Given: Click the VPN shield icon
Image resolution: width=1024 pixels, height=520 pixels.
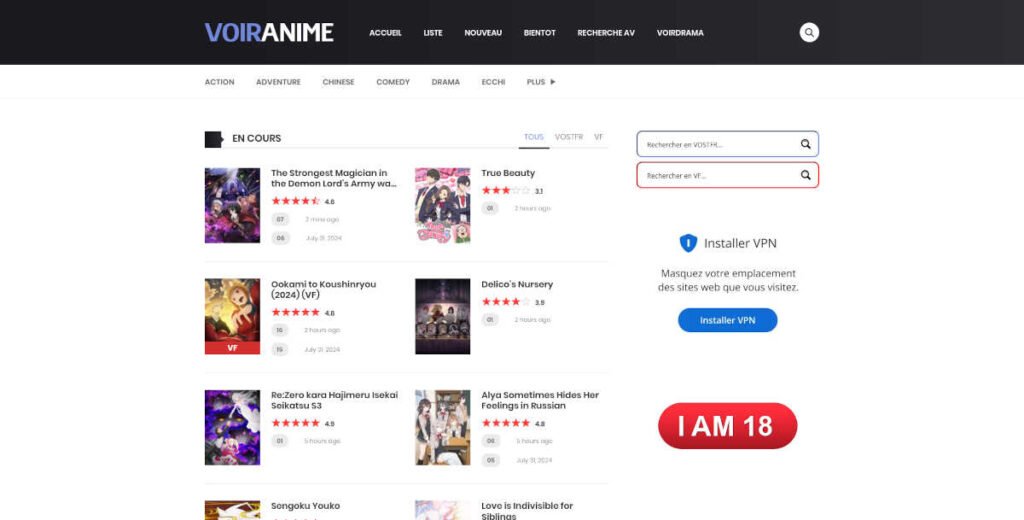Looking at the screenshot, I should [x=688, y=243].
